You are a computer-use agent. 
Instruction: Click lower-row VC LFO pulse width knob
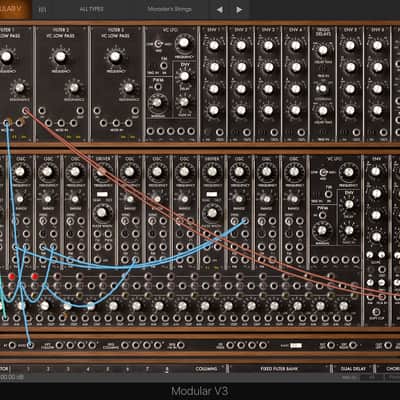pos(322,230)
